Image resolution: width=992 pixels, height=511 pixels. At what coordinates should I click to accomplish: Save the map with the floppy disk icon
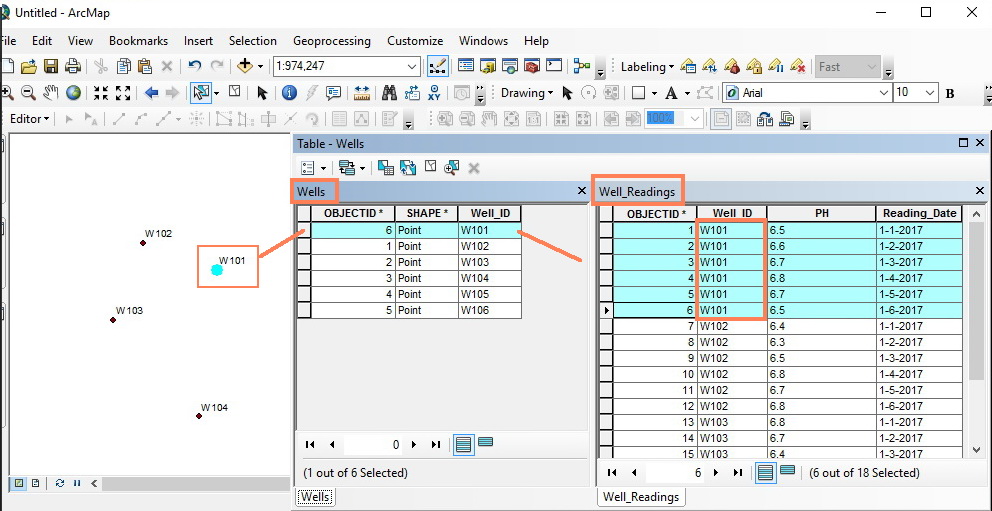pyautogui.click(x=51, y=66)
